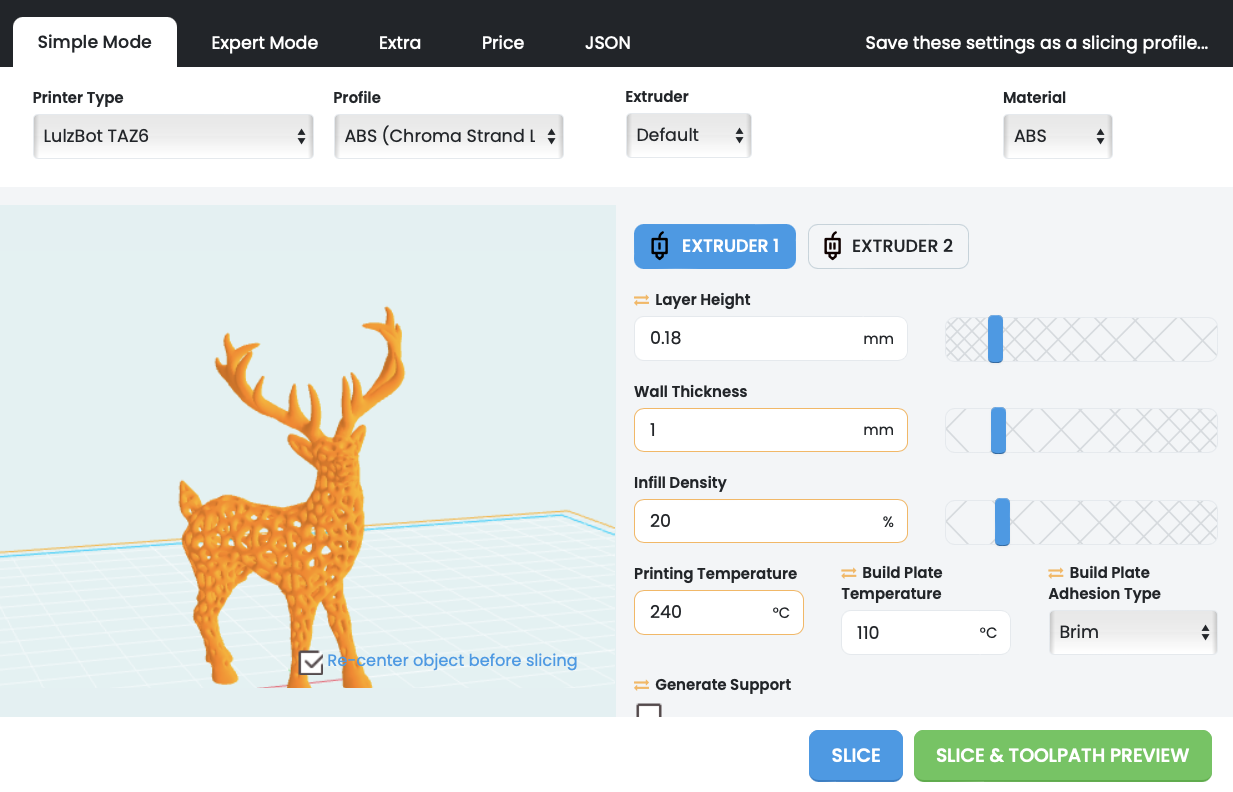Open the Material dropdown showing ABS
The image size is (1233, 792).
(1057, 135)
